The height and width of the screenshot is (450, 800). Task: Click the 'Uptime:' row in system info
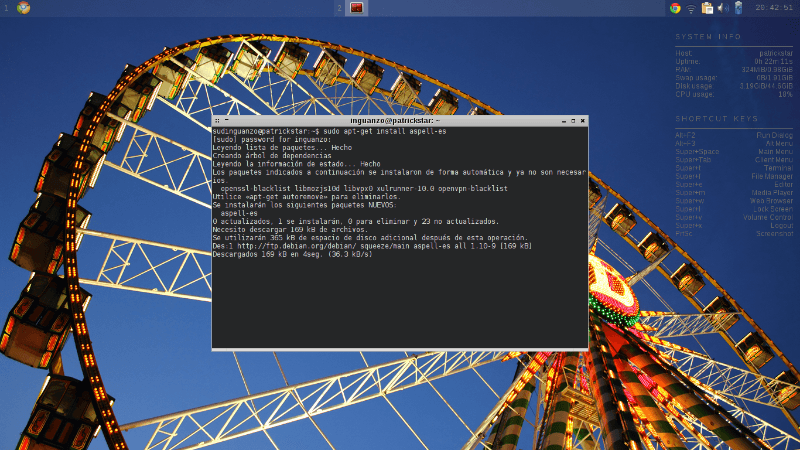[x=734, y=61]
